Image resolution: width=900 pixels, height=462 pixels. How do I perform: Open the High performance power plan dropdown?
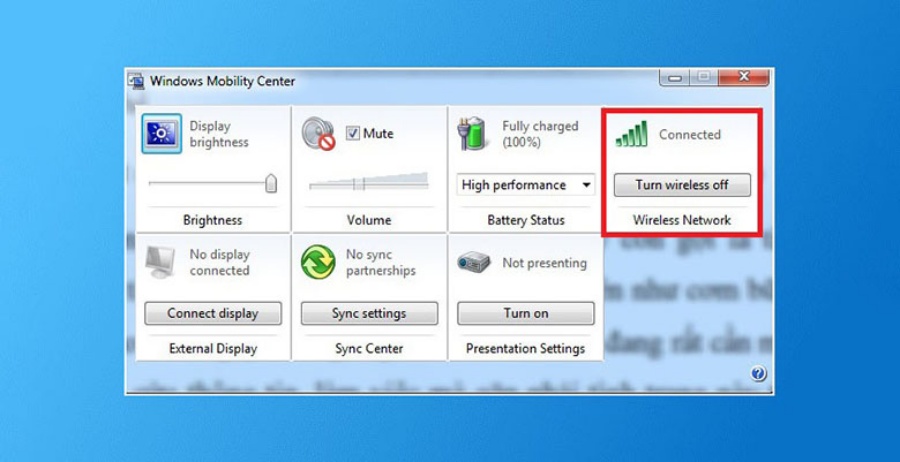(526, 185)
